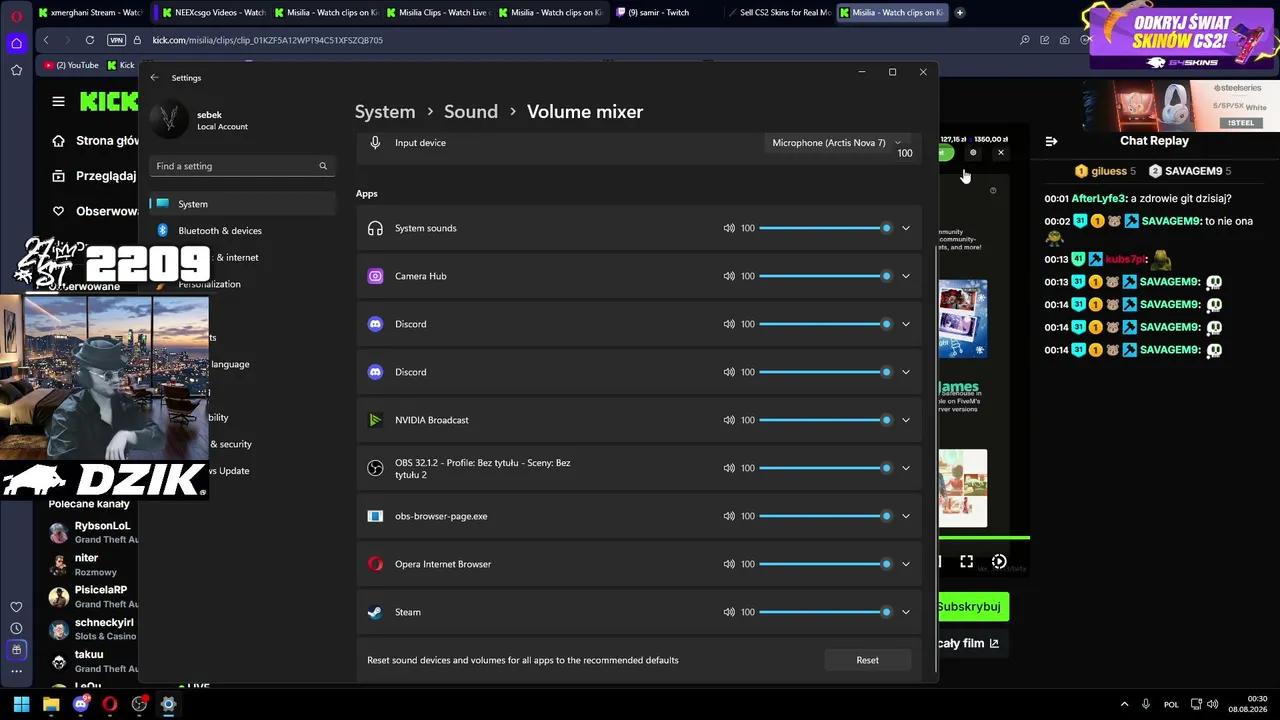Open Opera from the taskbar
Image resolution: width=1280 pixels, height=720 pixels.
click(110, 704)
